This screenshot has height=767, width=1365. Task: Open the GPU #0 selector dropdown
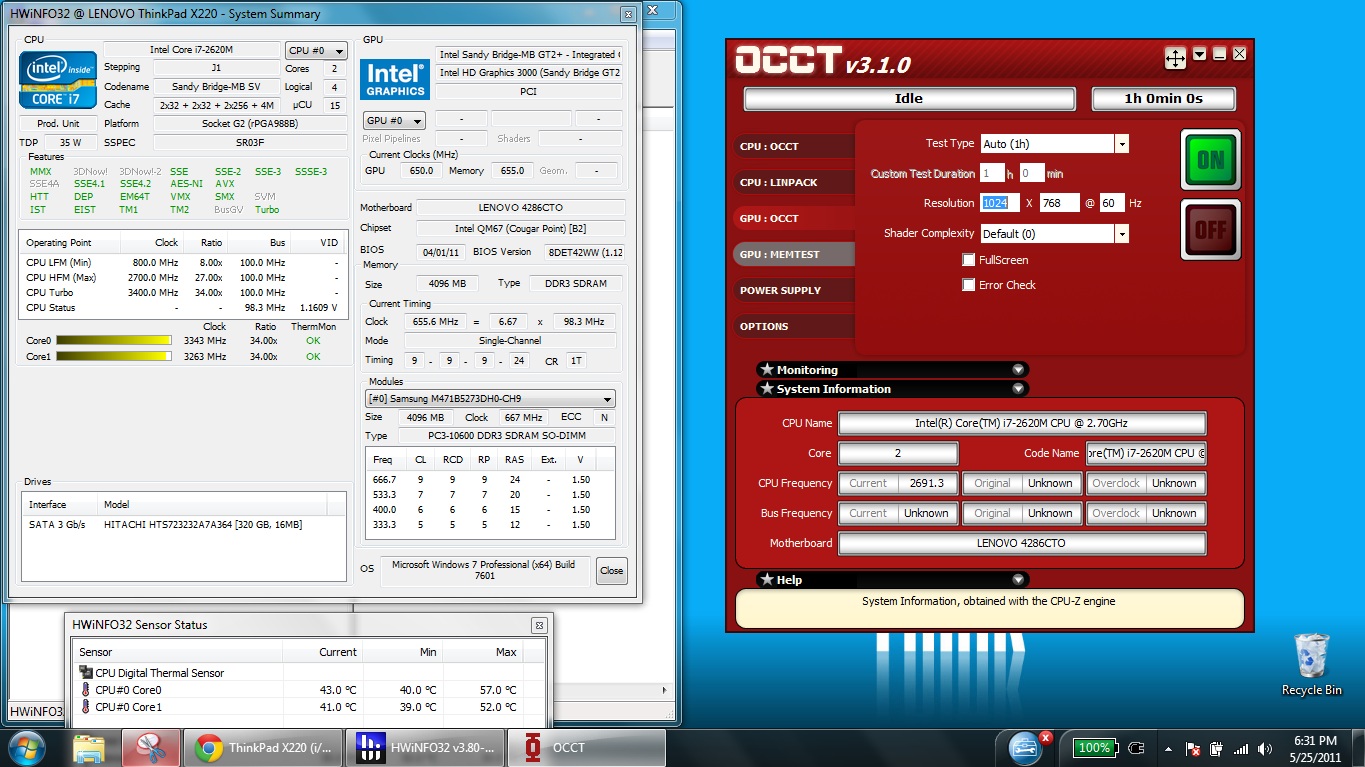[x=394, y=121]
